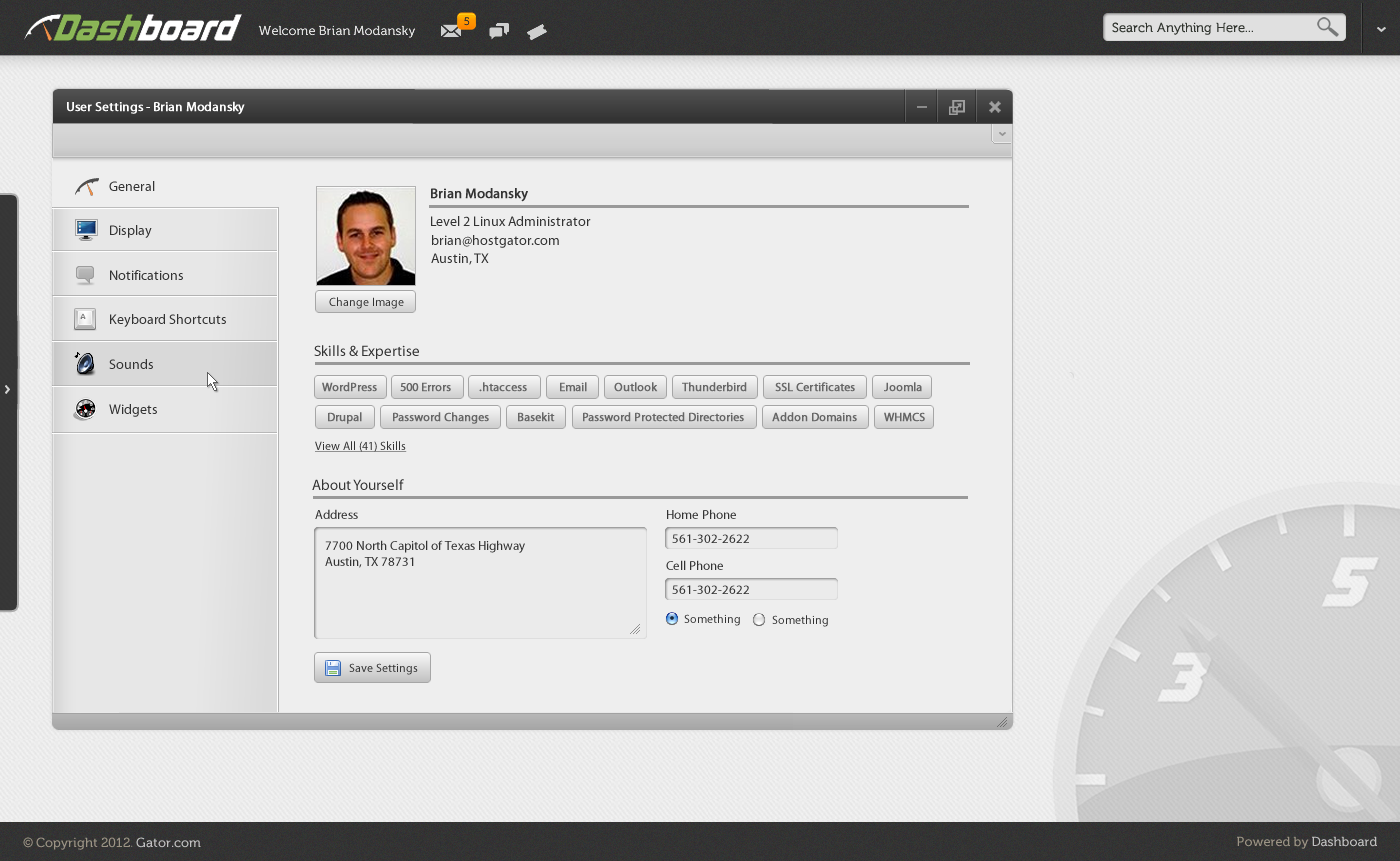Minimize the User Settings window
The width and height of the screenshot is (1400, 861).
tap(922, 107)
